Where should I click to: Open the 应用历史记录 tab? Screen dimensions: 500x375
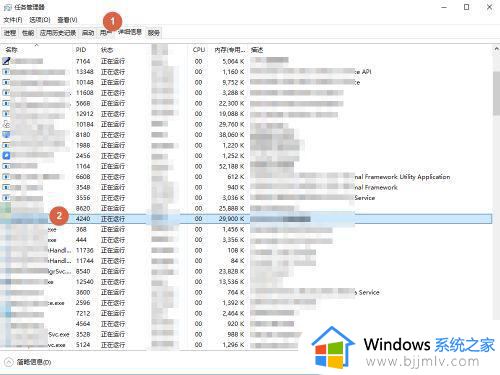tap(58, 33)
